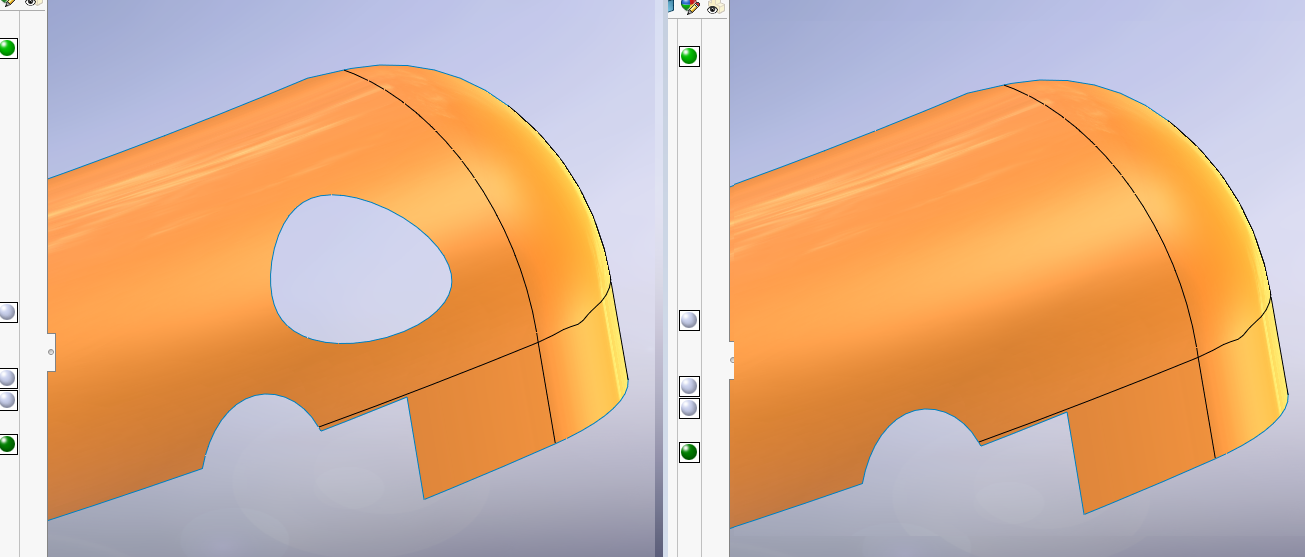
Task: Toggle the middle gray sphere in right panel
Action: 689,386
